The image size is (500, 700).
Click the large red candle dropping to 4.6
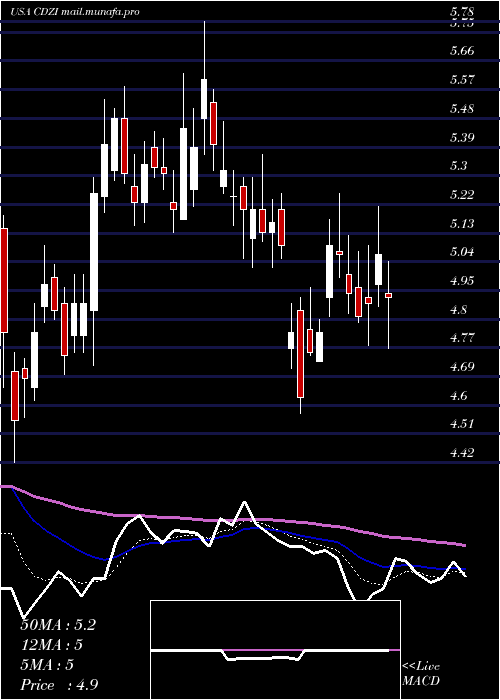pos(300,354)
